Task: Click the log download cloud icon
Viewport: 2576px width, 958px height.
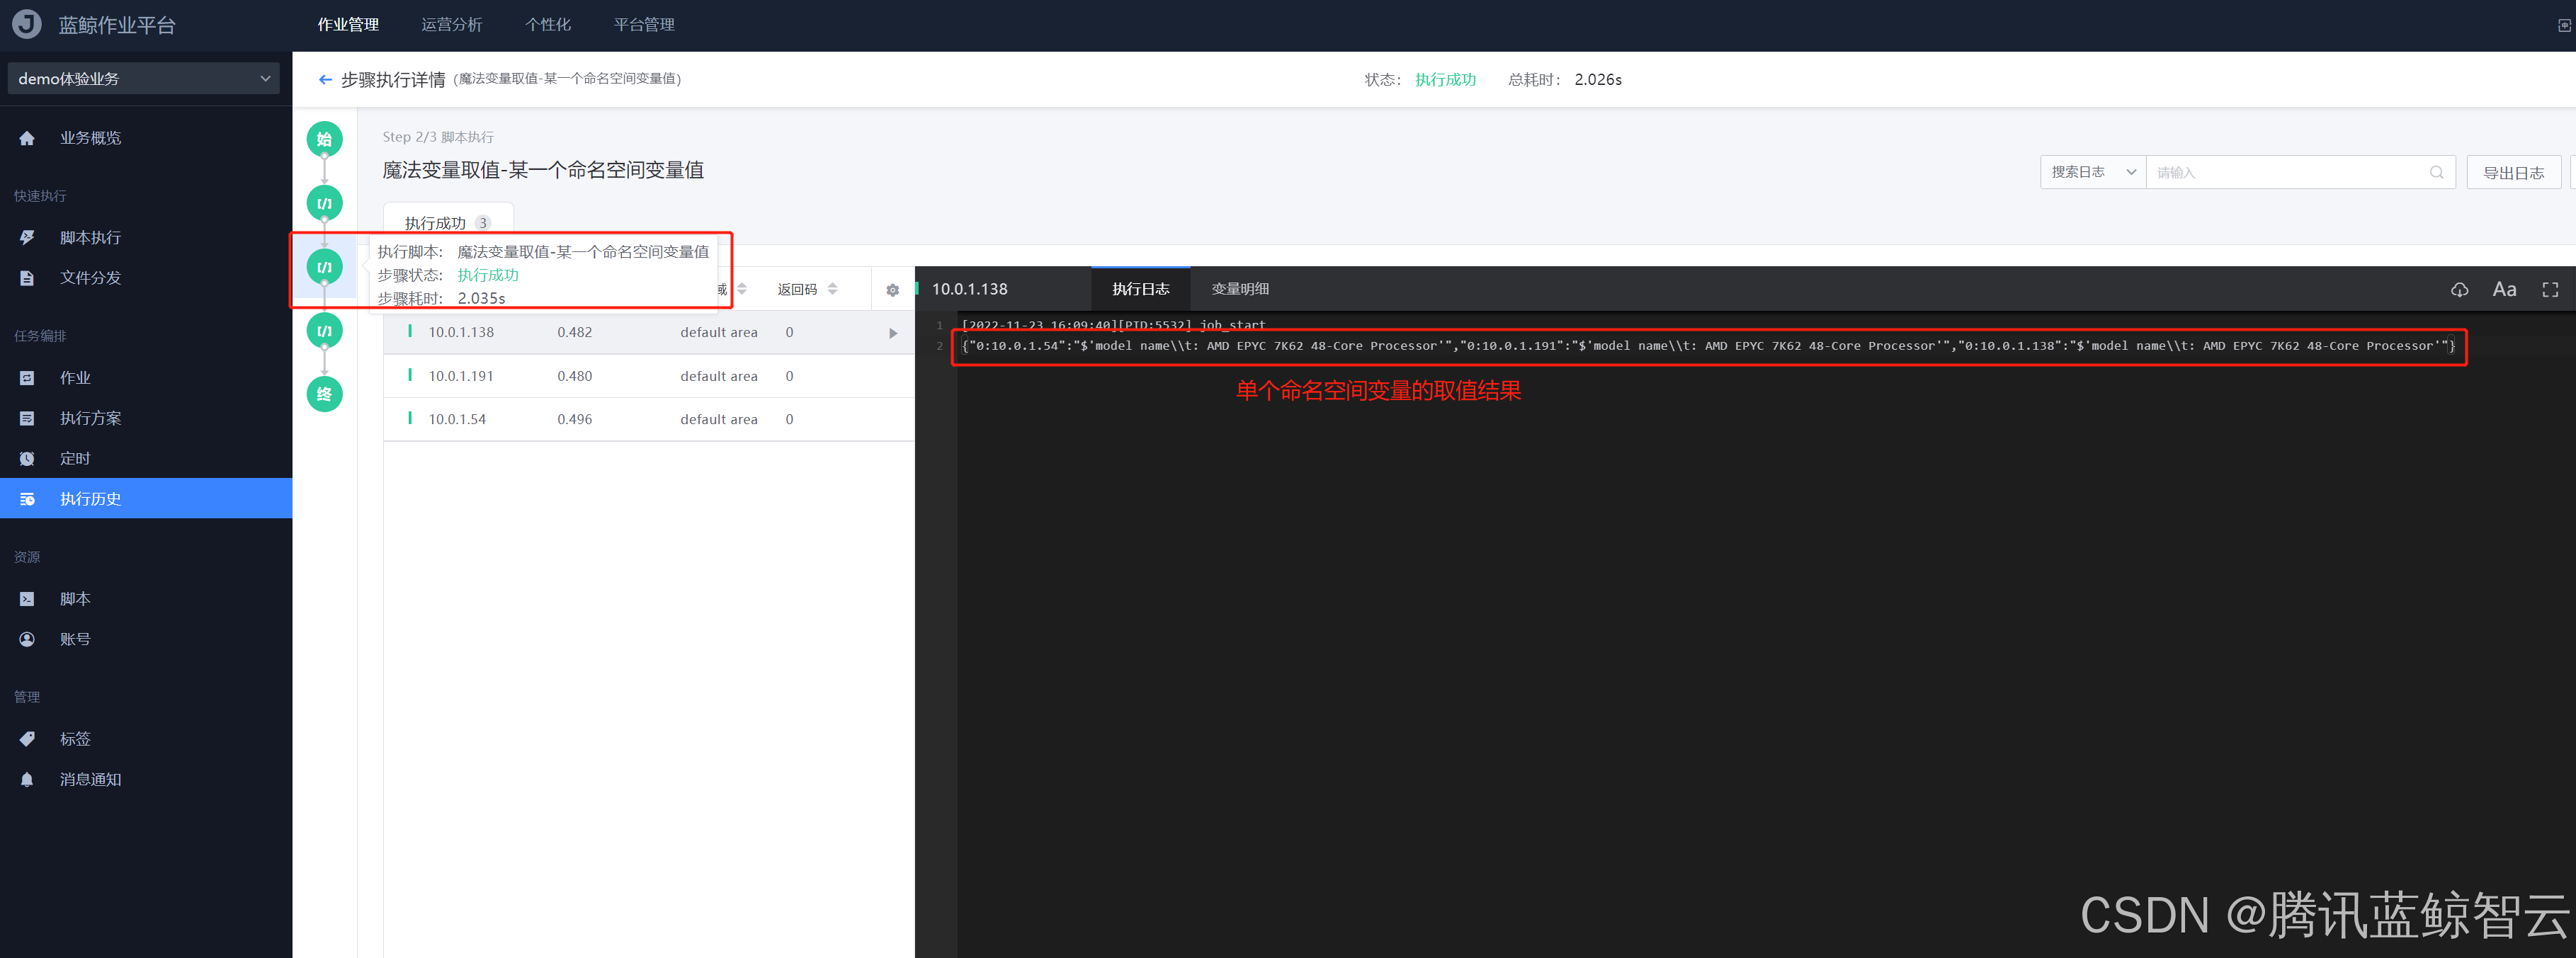Action: click(2459, 290)
